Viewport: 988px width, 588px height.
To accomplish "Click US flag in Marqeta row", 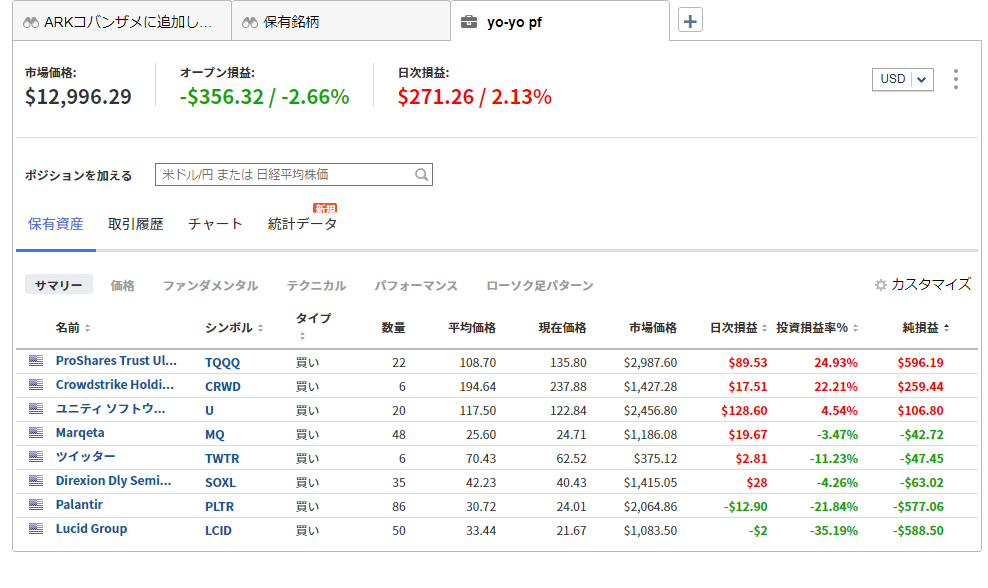I will point(36,432).
